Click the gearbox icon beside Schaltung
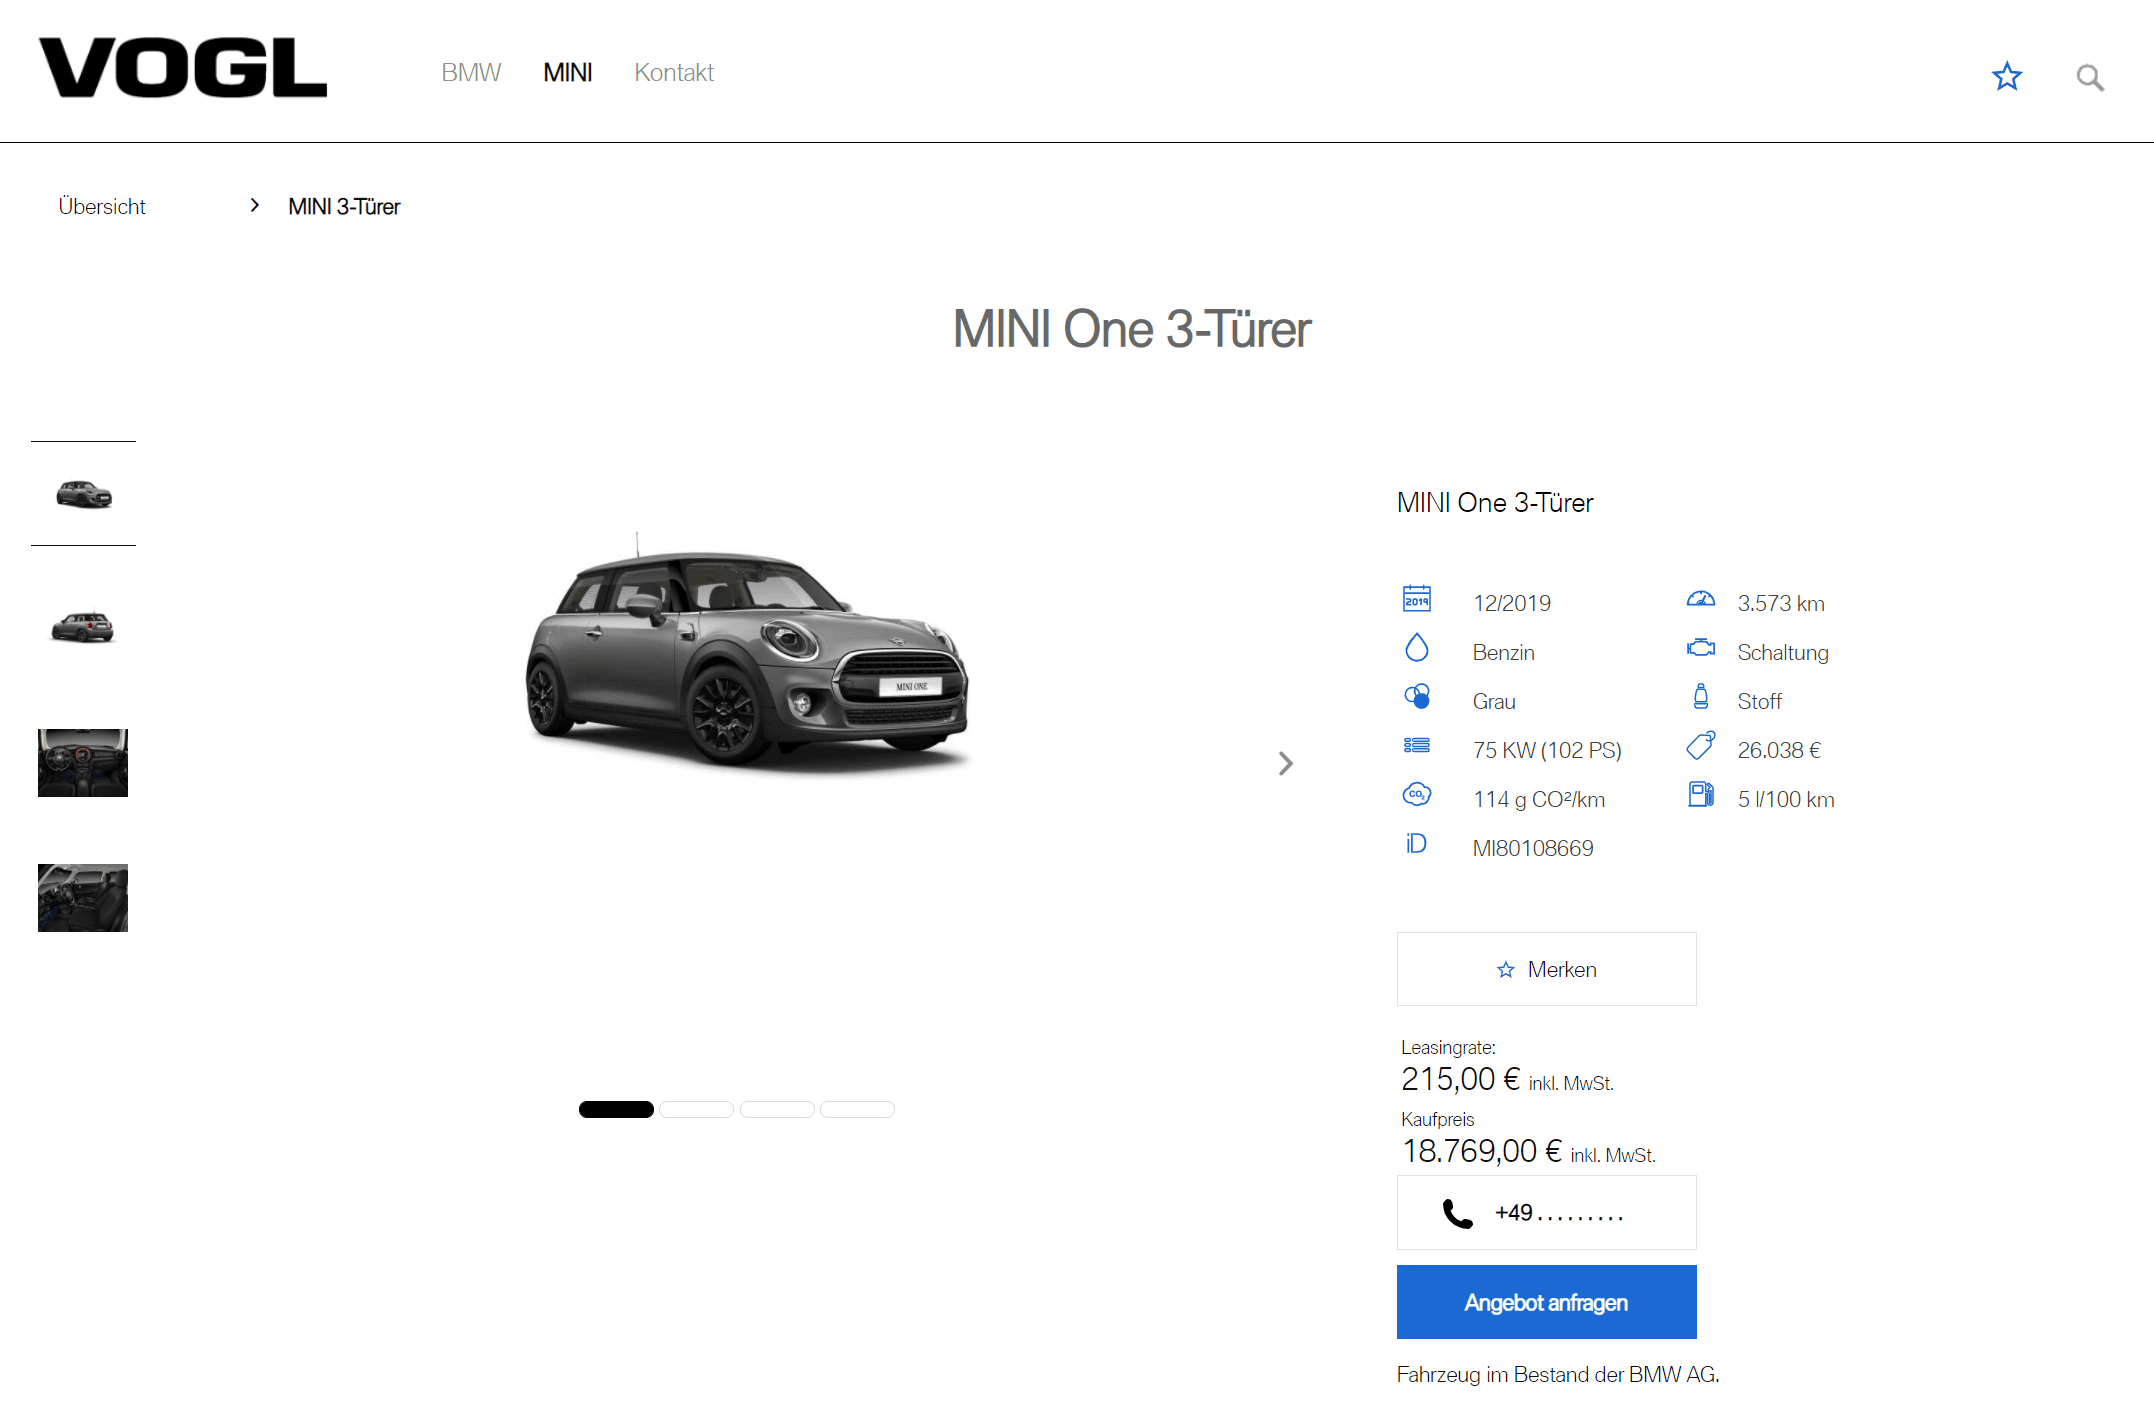The image size is (2154, 1418). [1700, 648]
